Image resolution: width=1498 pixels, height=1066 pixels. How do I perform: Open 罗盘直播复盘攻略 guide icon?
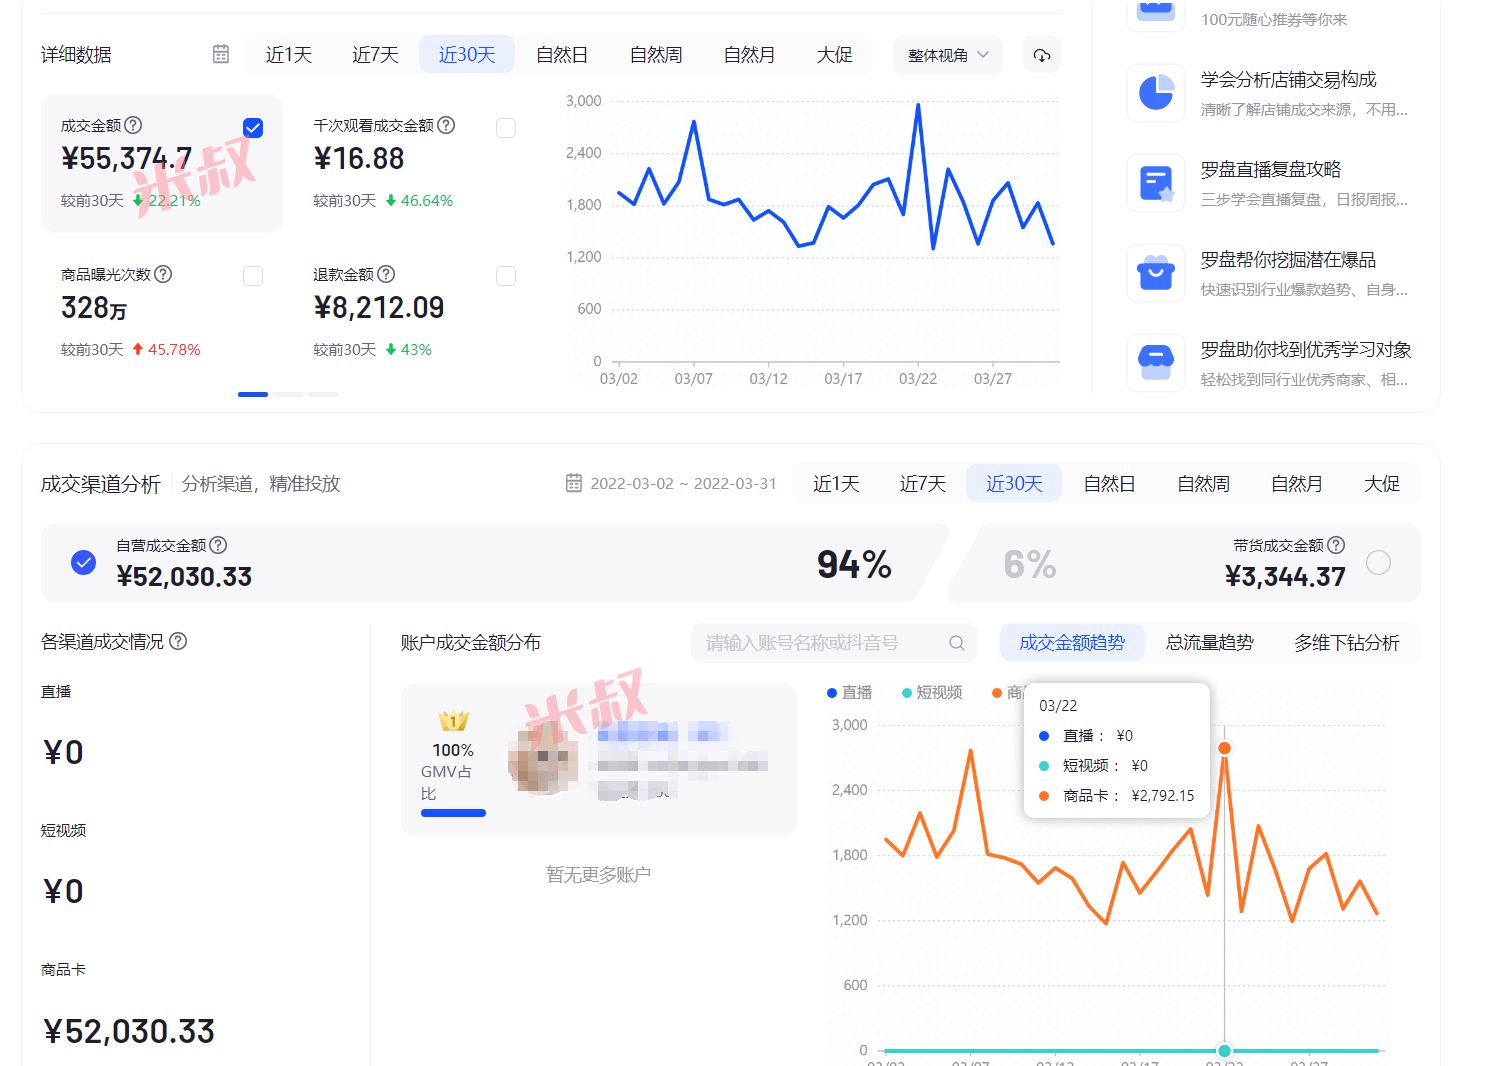1156,184
